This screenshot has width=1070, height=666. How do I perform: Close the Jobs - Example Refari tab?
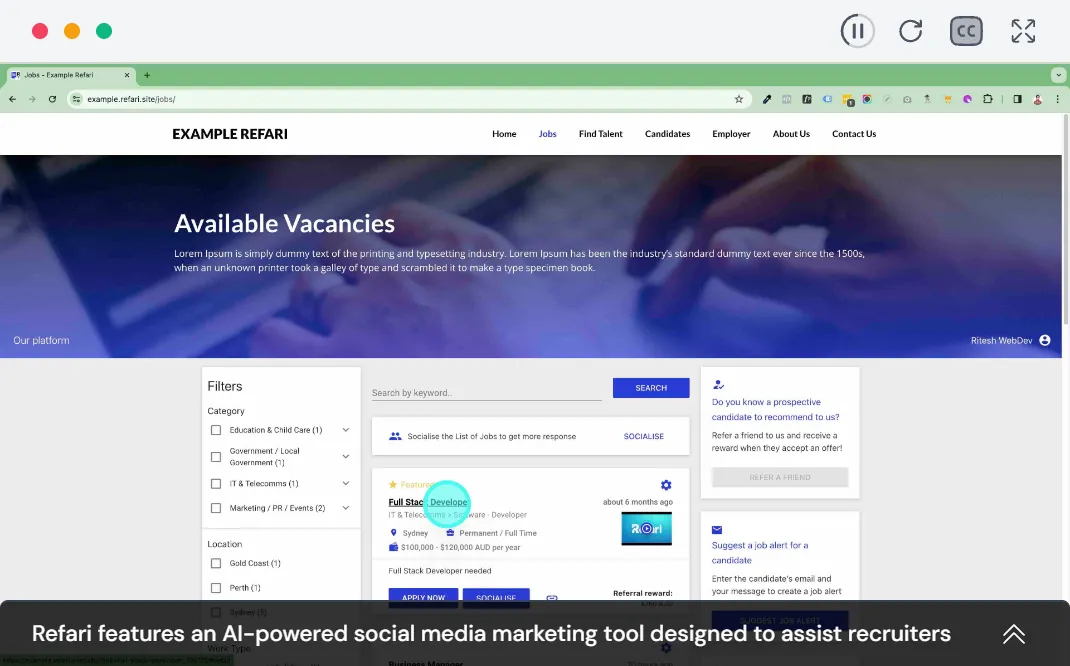127,75
